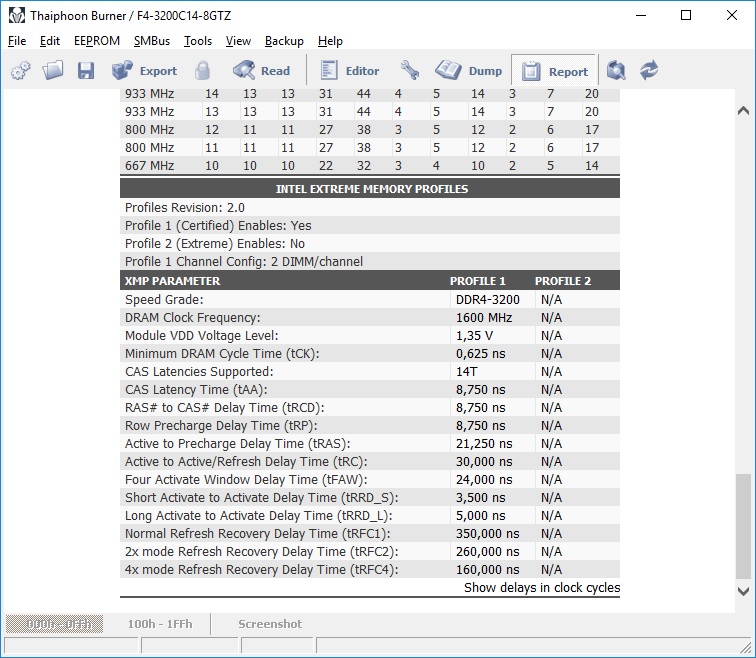Open the View menu

click(238, 41)
